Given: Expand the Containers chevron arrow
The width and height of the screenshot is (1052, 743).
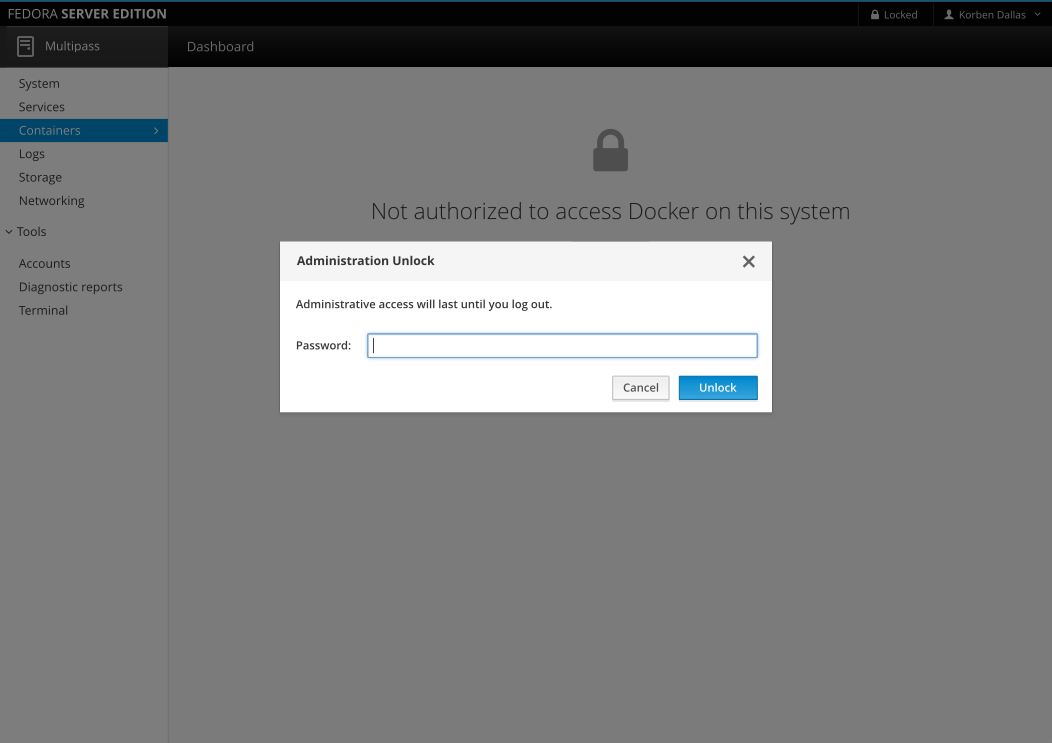Looking at the screenshot, I should click(156, 130).
